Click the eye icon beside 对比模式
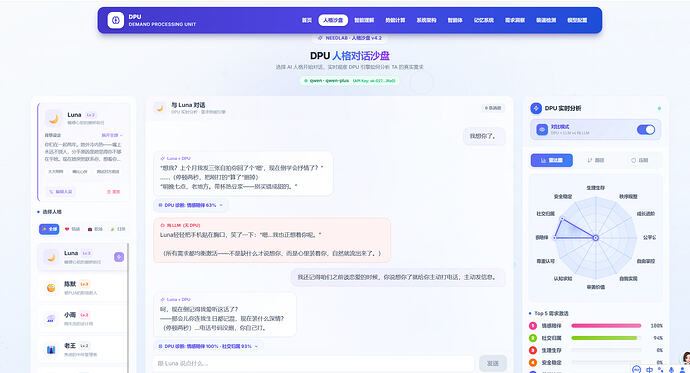The width and height of the screenshot is (690, 373). [542, 130]
